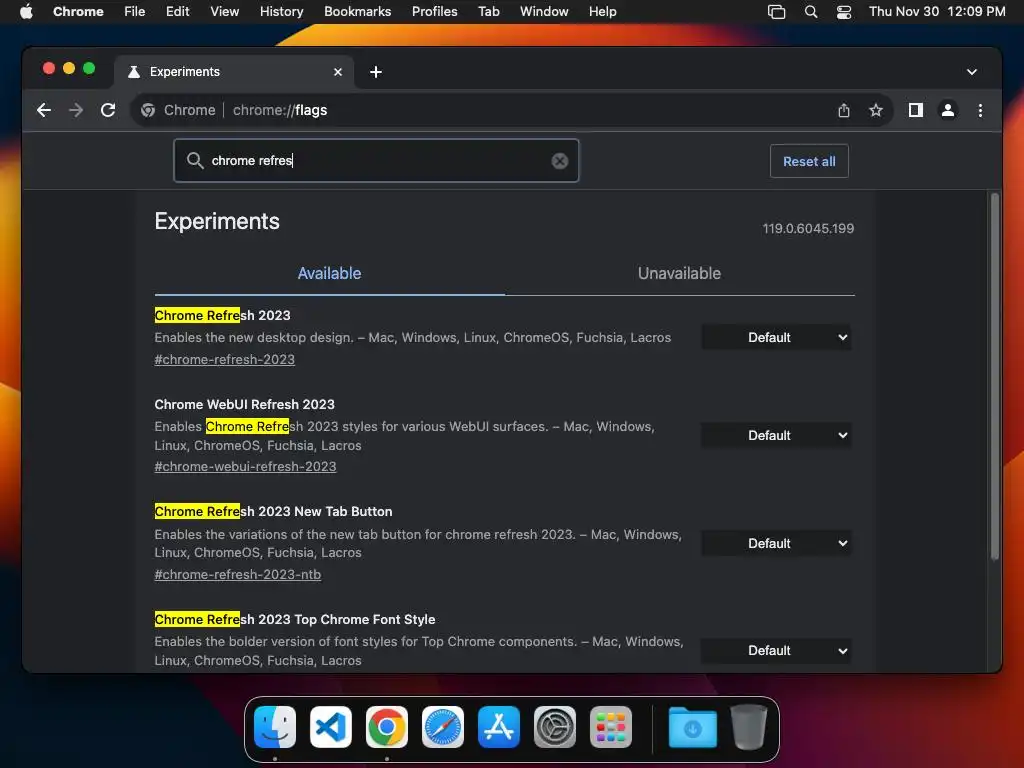This screenshot has height=768, width=1024.
Task: Follow the #chrome-refresh-2023-ntb link
Action: click(x=238, y=575)
